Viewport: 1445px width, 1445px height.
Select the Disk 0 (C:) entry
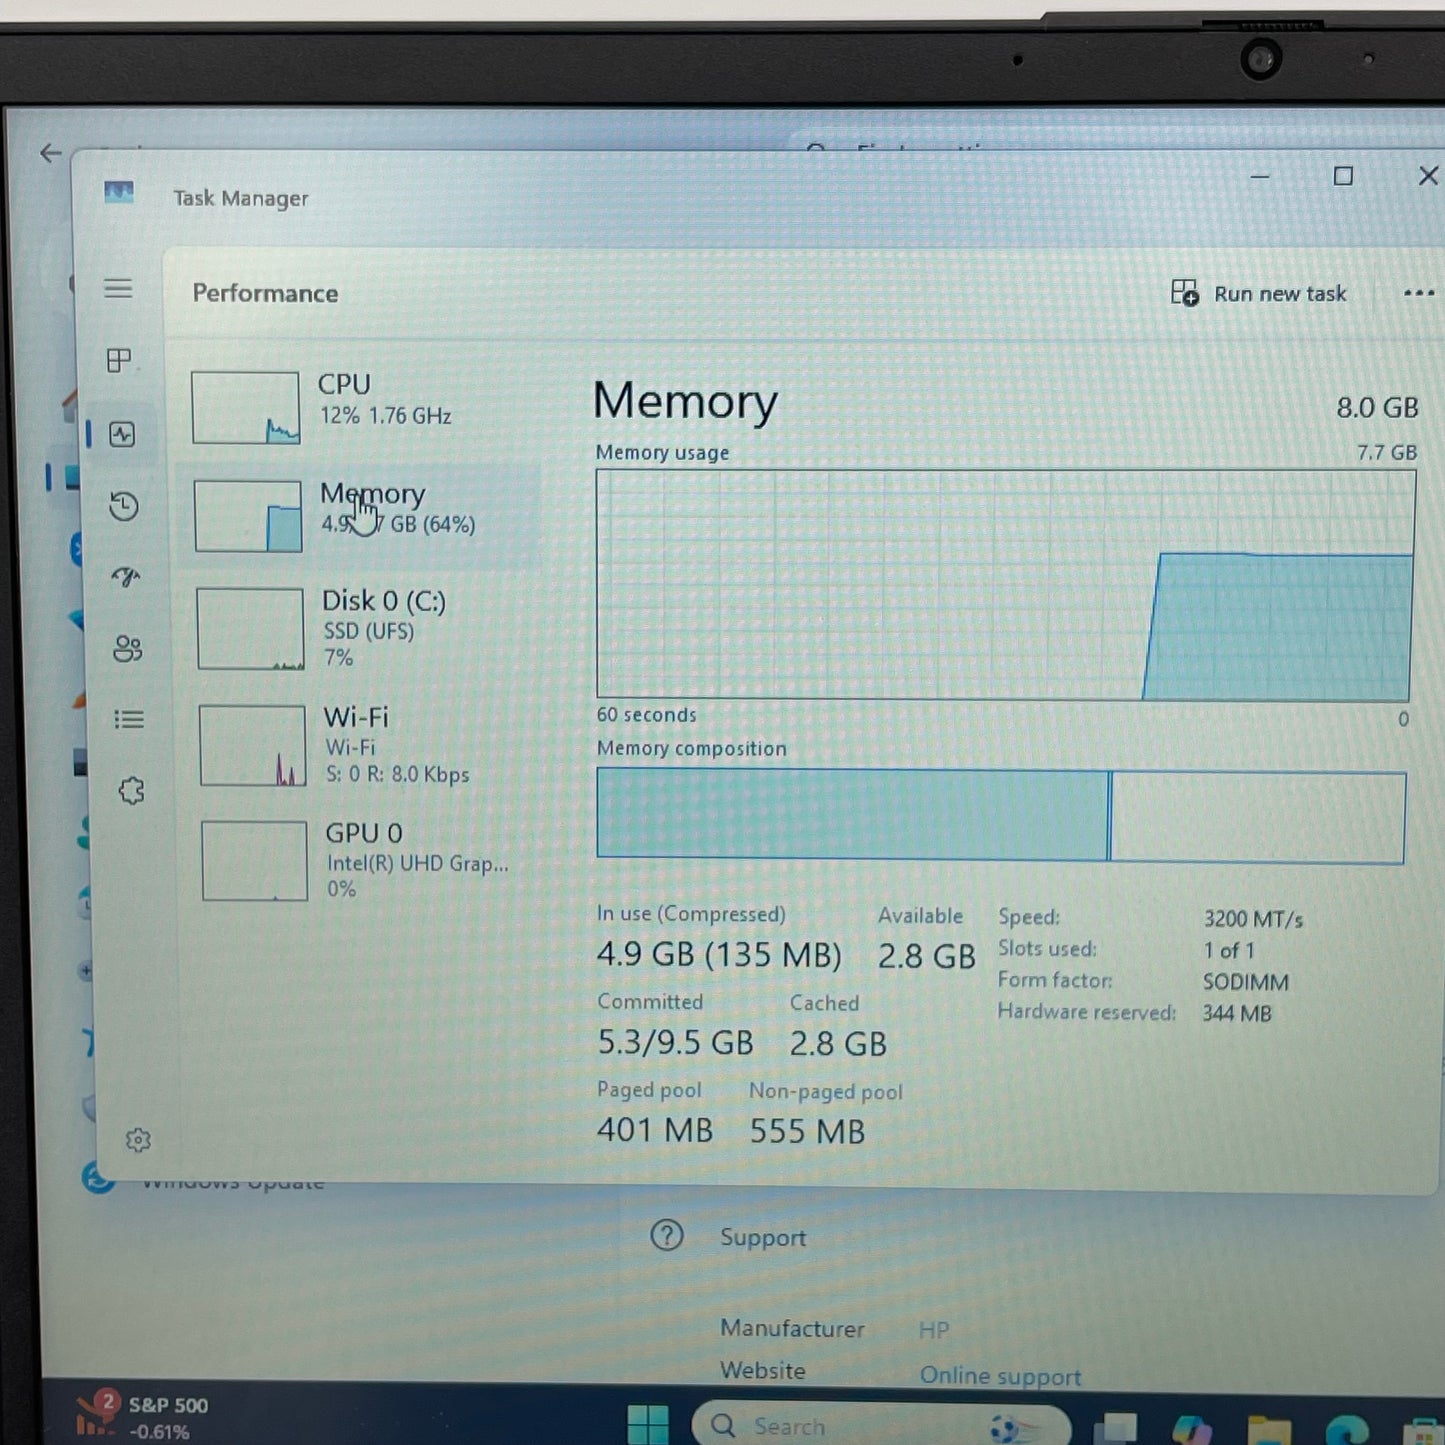362,628
